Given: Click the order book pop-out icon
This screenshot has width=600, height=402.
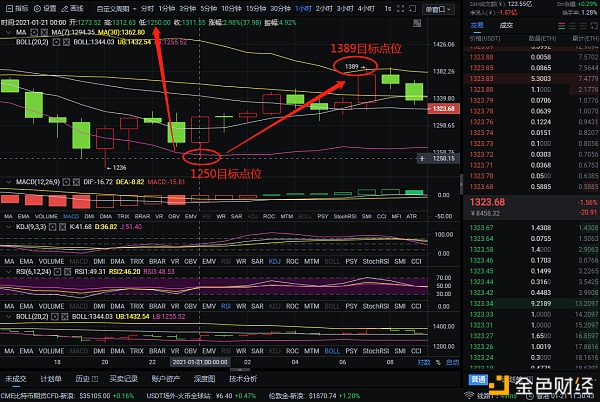Looking at the screenshot, I should 594,26.
